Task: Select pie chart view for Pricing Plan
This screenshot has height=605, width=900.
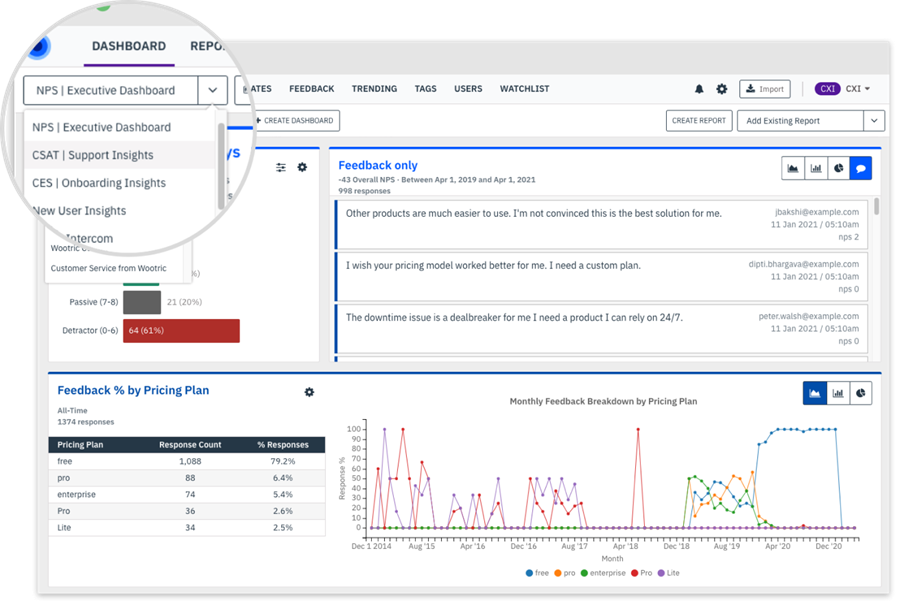Action: pos(860,393)
